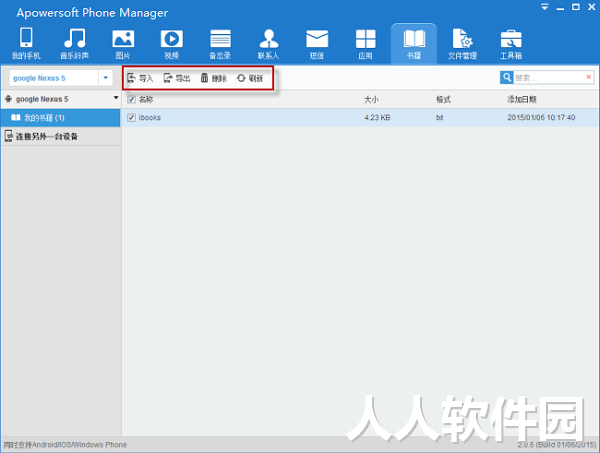The height and width of the screenshot is (453, 600).
Task: Click the Delete (删除) trash button
Action: [x=214, y=78]
